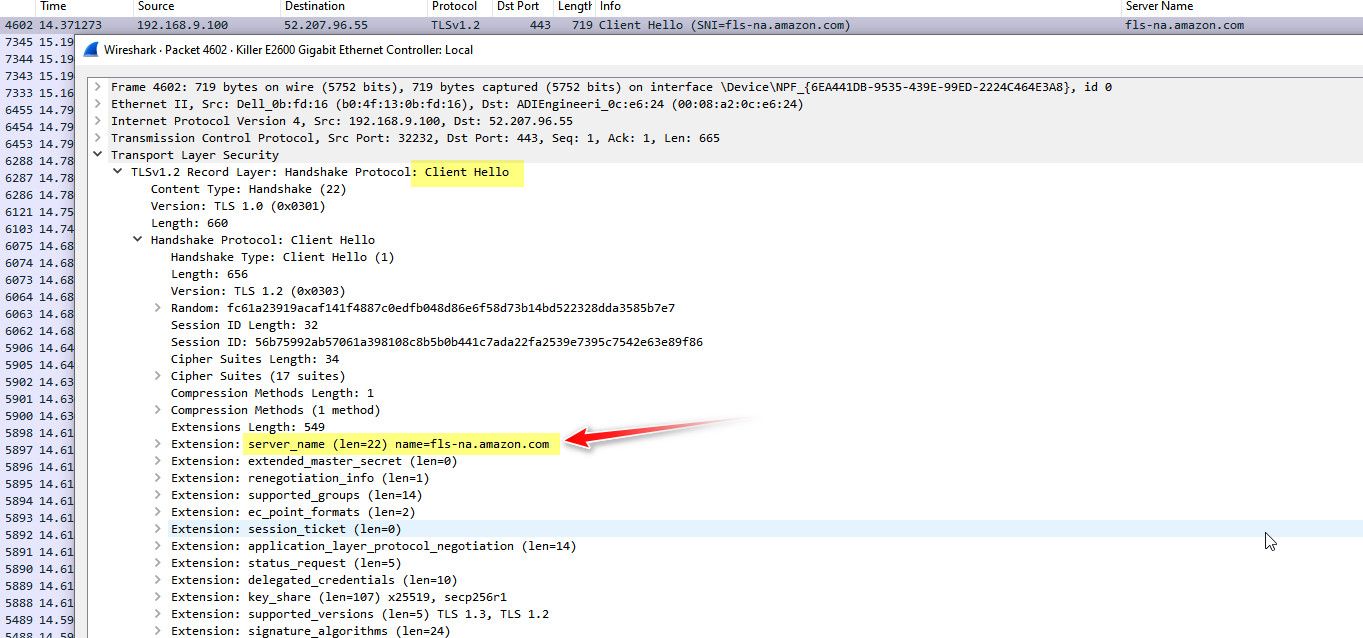Expand the Ethernet II section
The image size is (1363, 638).
click(x=97, y=104)
